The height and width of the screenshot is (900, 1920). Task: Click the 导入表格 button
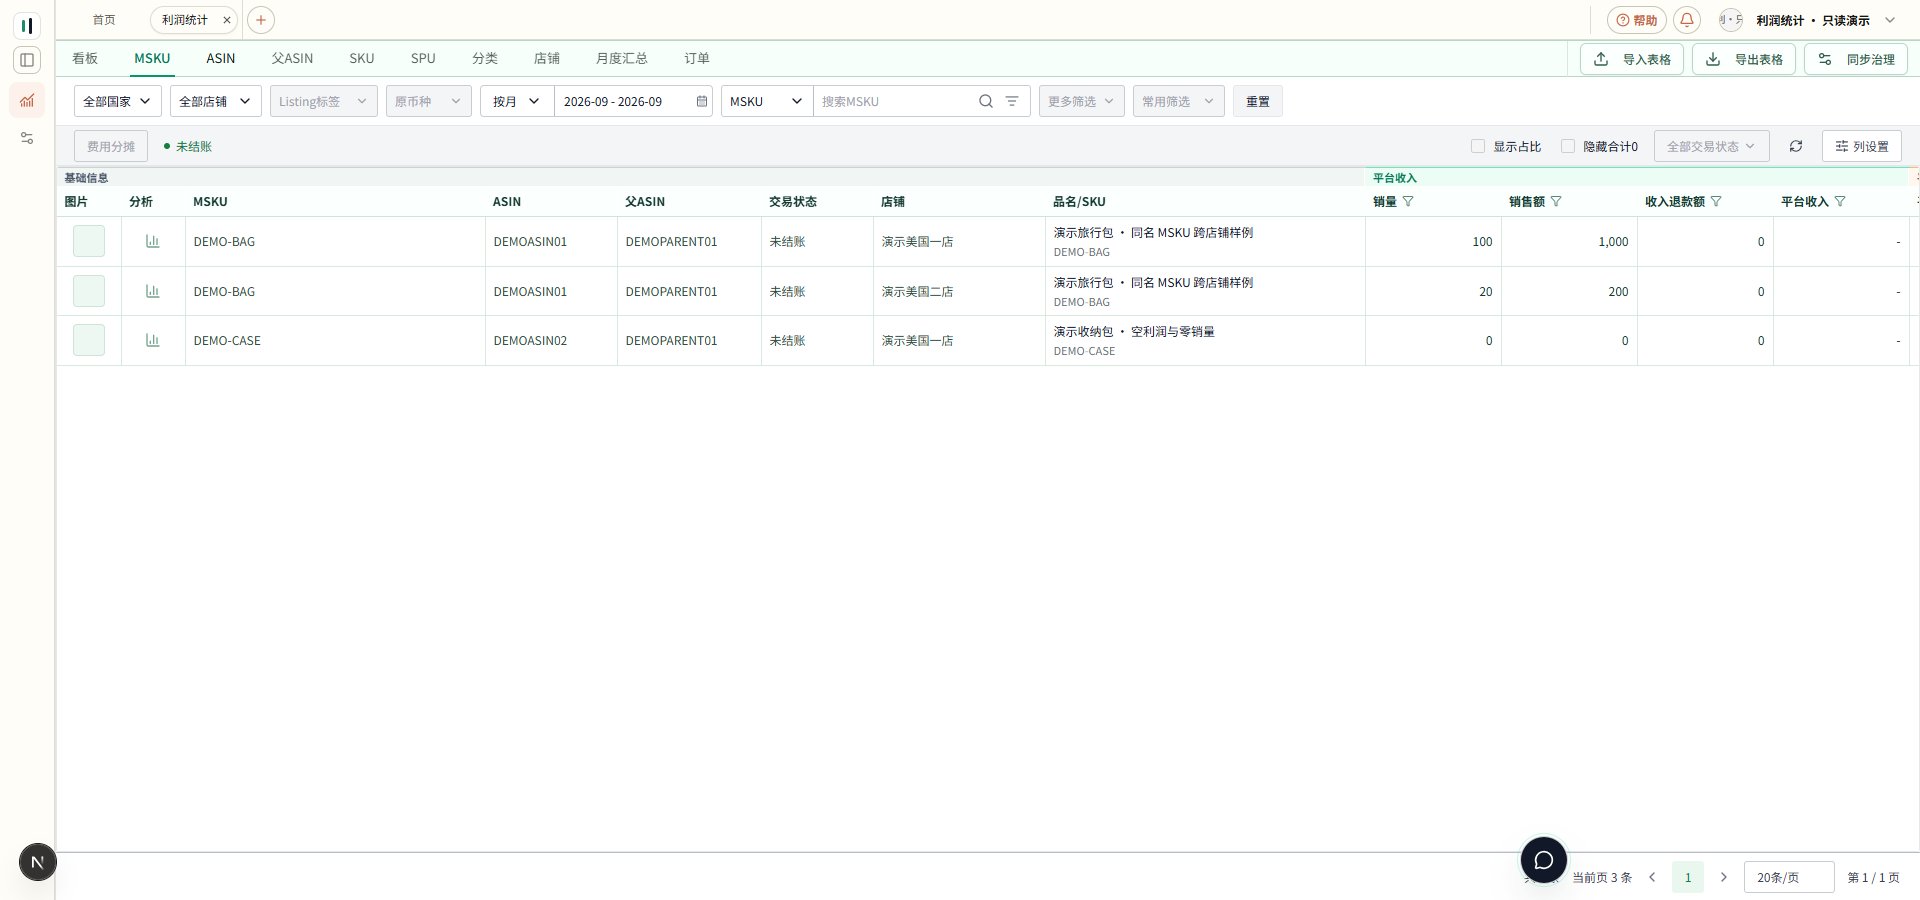tap(1632, 59)
